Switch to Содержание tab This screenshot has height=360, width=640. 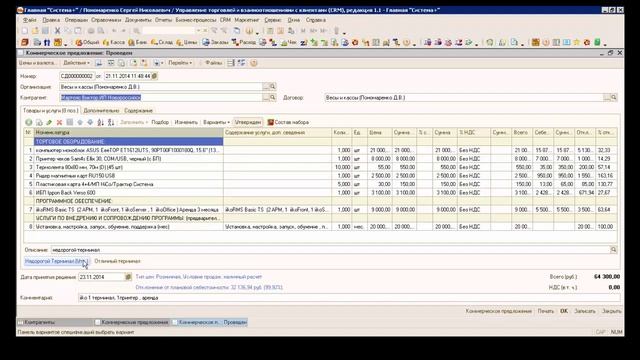click(138, 111)
